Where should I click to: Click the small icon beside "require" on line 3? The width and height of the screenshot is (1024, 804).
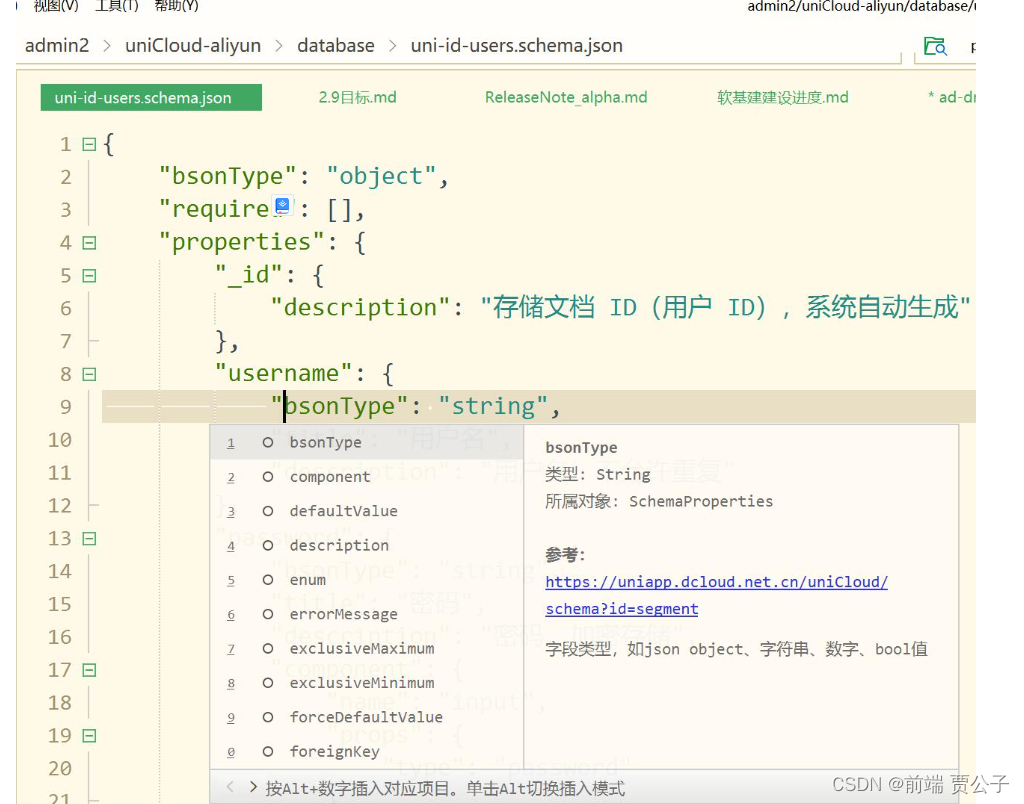tap(282, 205)
